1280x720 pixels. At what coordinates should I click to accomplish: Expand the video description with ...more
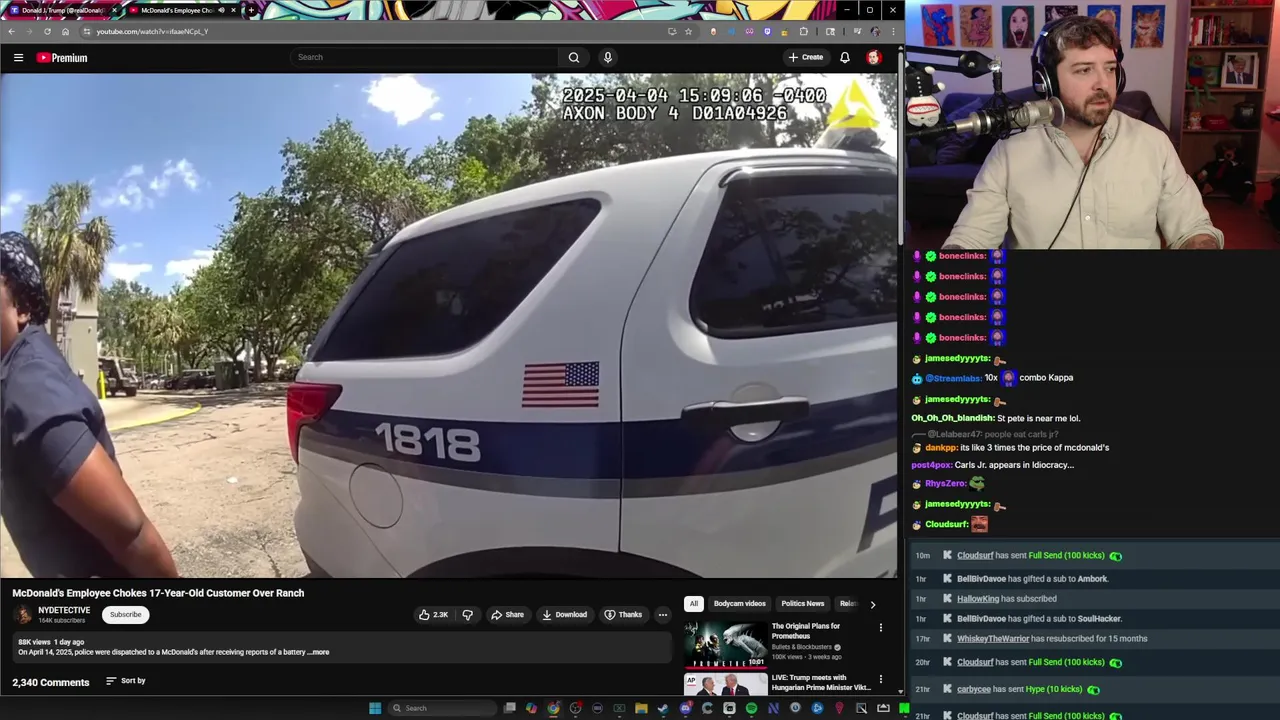[x=320, y=652]
